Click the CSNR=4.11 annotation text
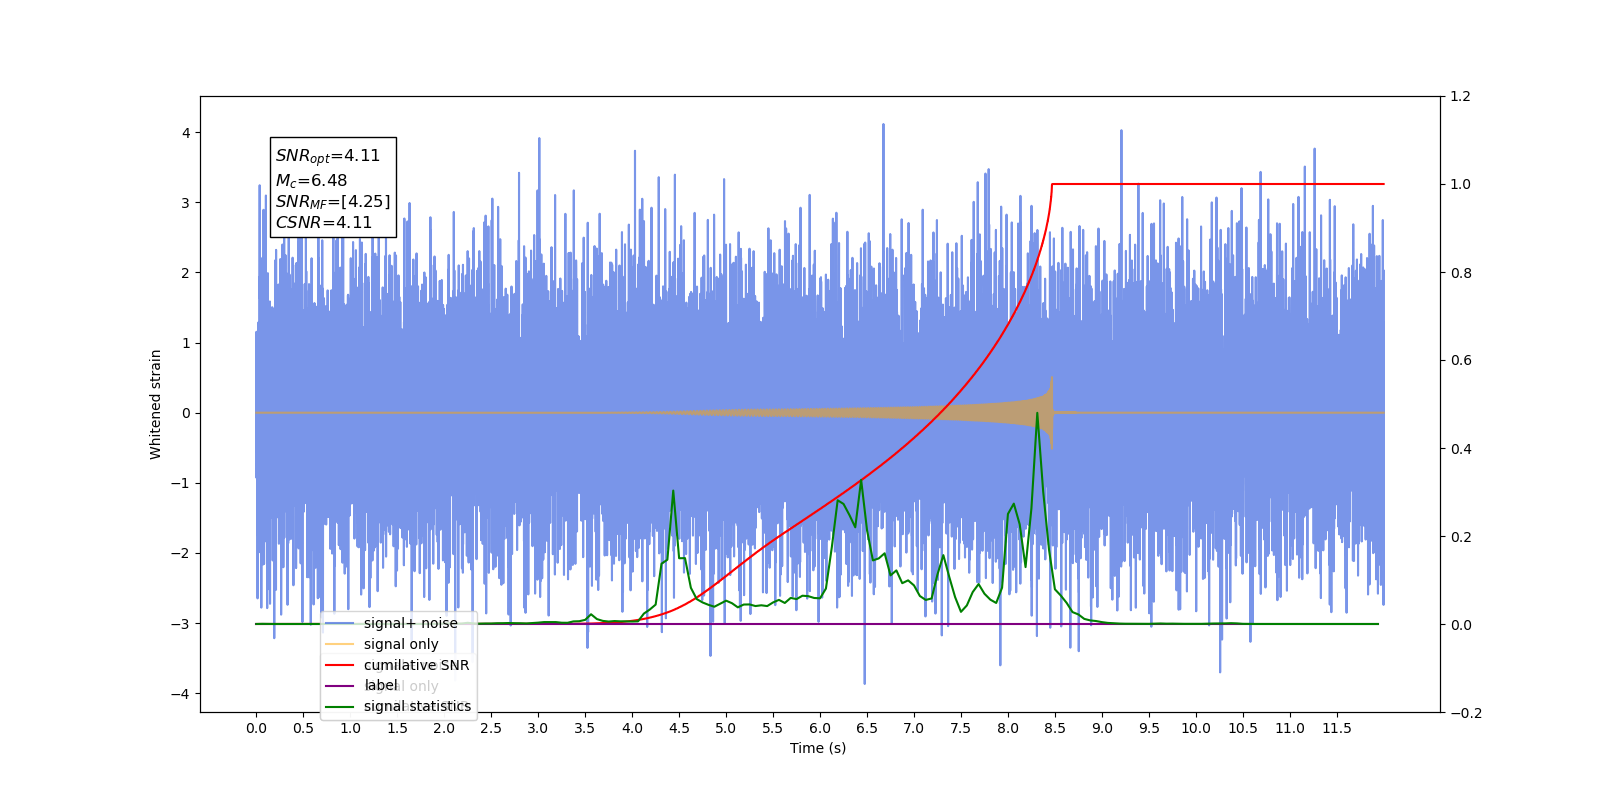 coord(323,222)
